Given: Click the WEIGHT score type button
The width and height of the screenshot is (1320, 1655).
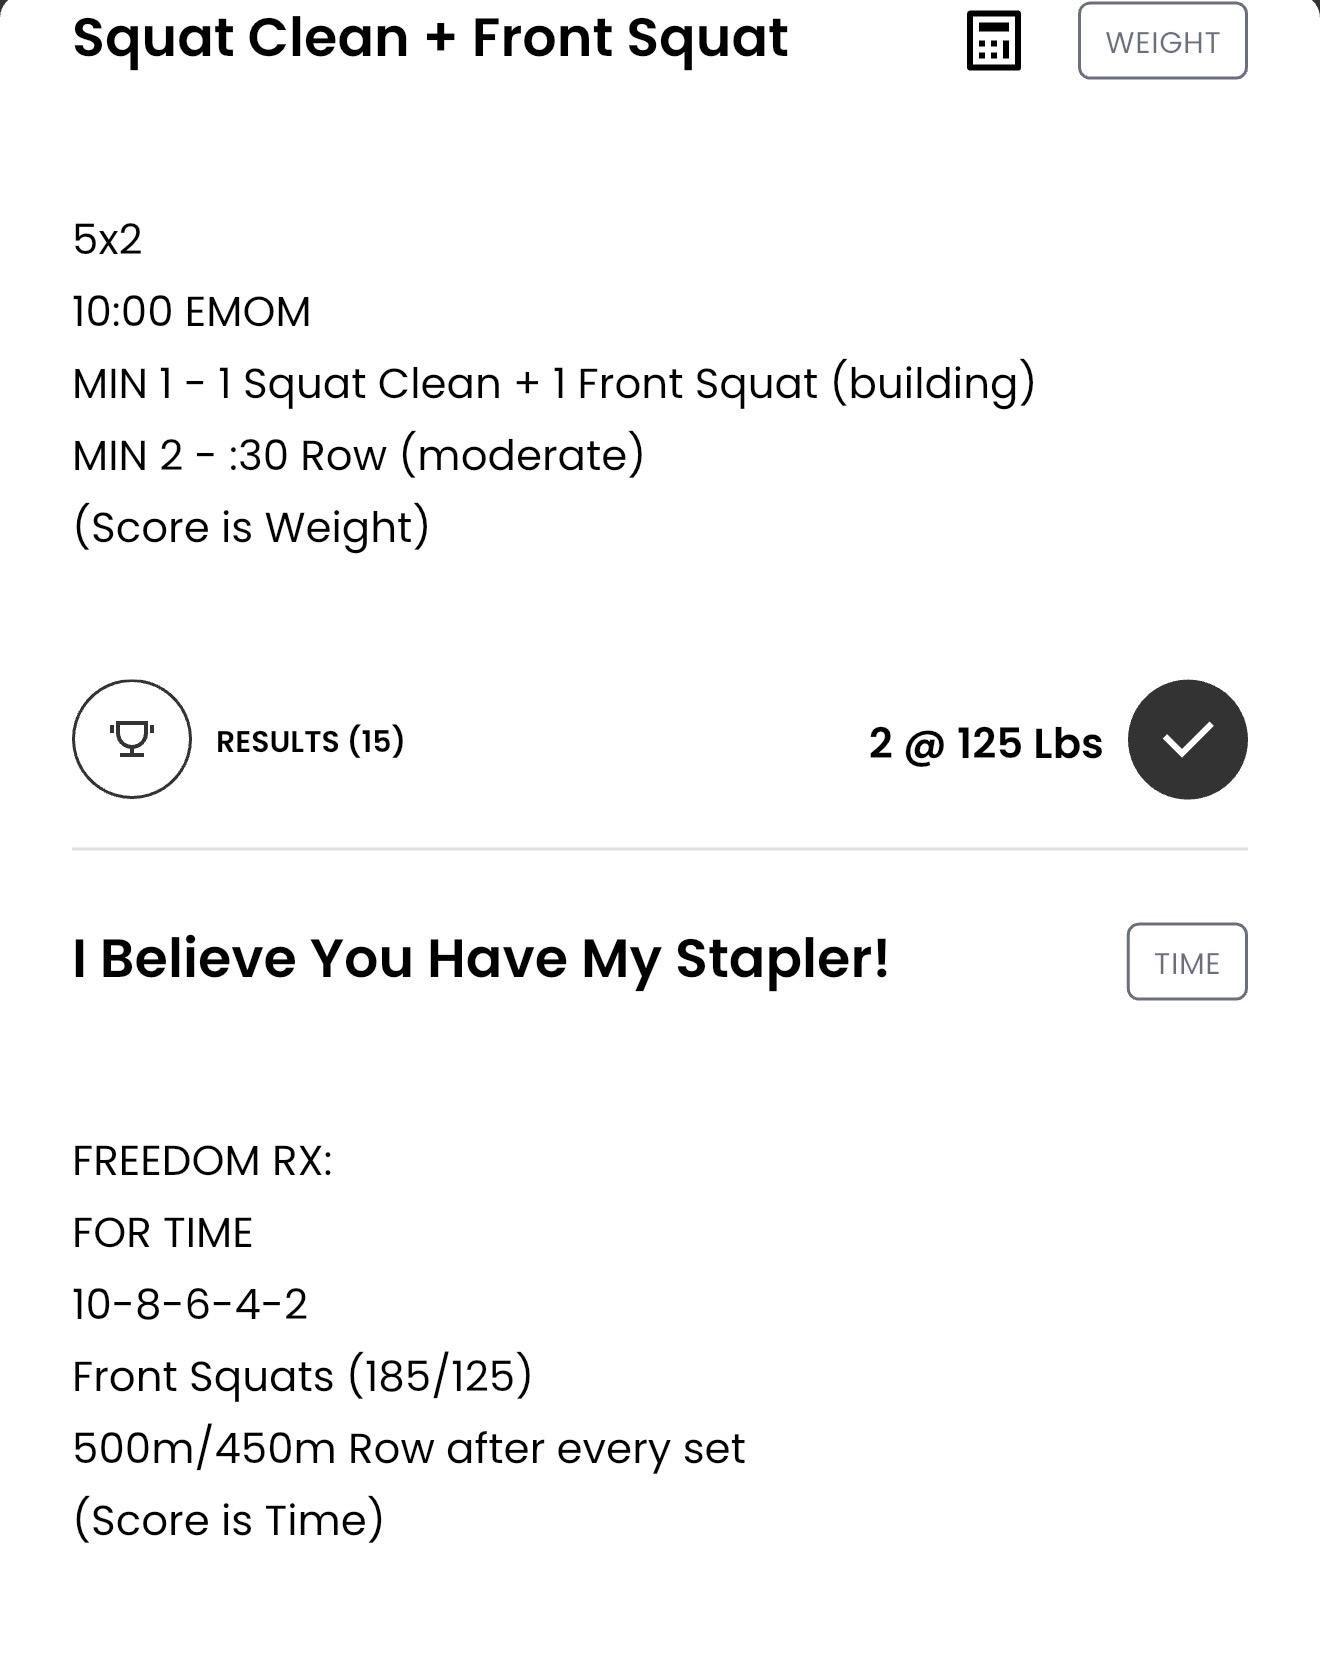Looking at the screenshot, I should tap(1162, 41).
